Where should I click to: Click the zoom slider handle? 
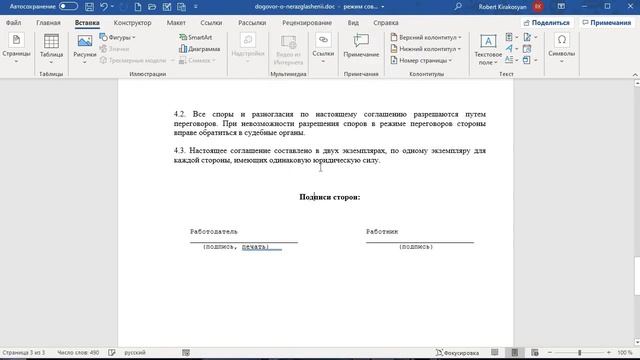coord(579,352)
